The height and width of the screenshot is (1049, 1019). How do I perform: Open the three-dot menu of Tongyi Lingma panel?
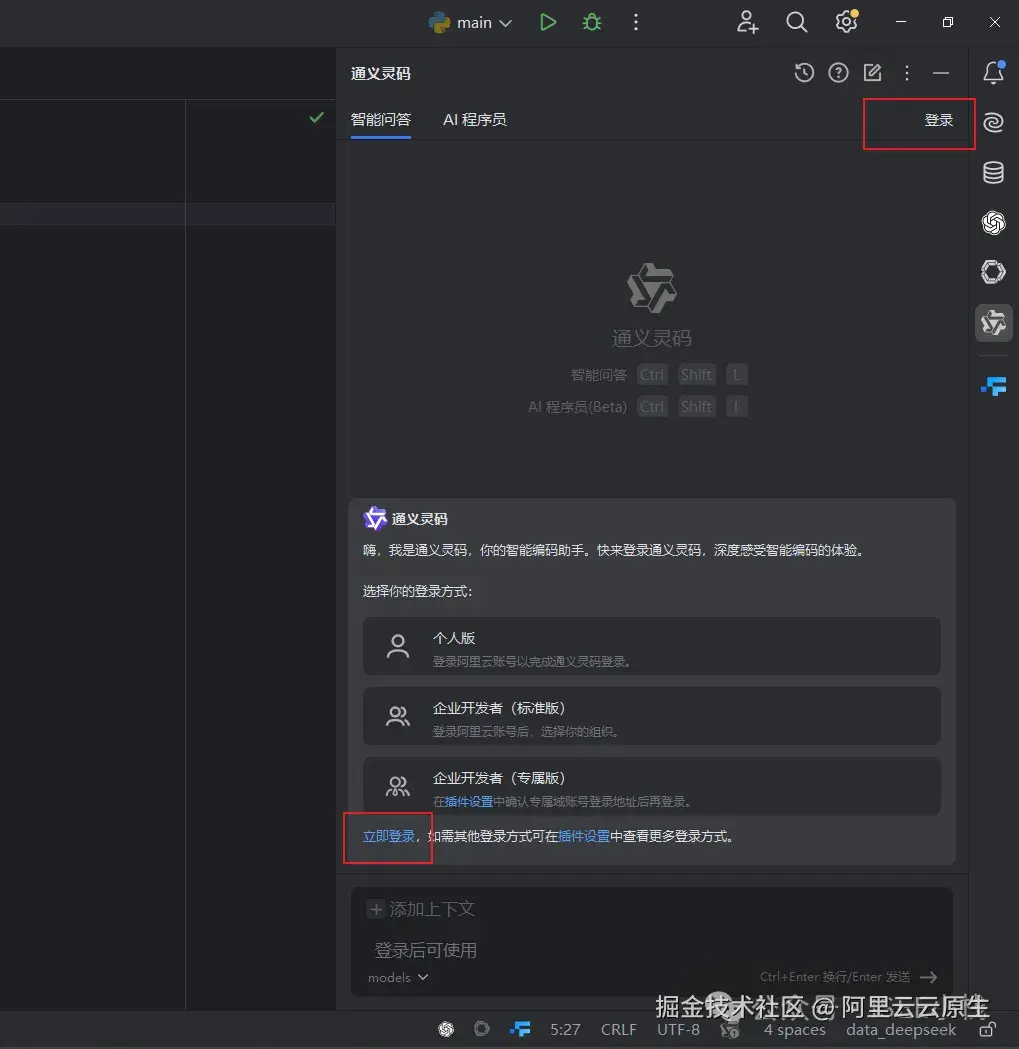906,72
